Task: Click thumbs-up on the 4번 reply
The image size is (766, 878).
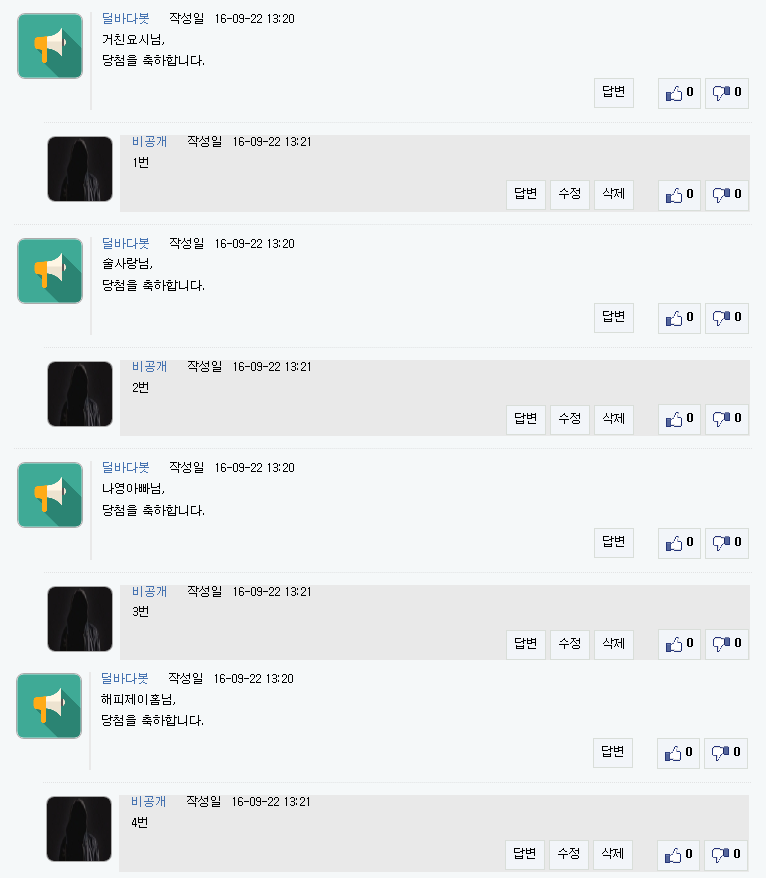Action: click(678, 855)
